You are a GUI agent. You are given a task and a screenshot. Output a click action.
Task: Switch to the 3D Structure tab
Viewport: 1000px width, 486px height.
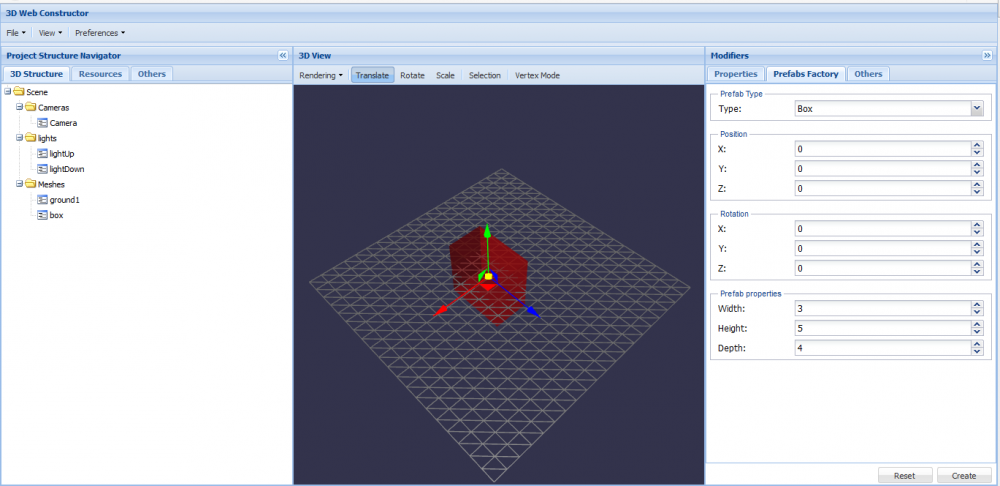(36, 74)
